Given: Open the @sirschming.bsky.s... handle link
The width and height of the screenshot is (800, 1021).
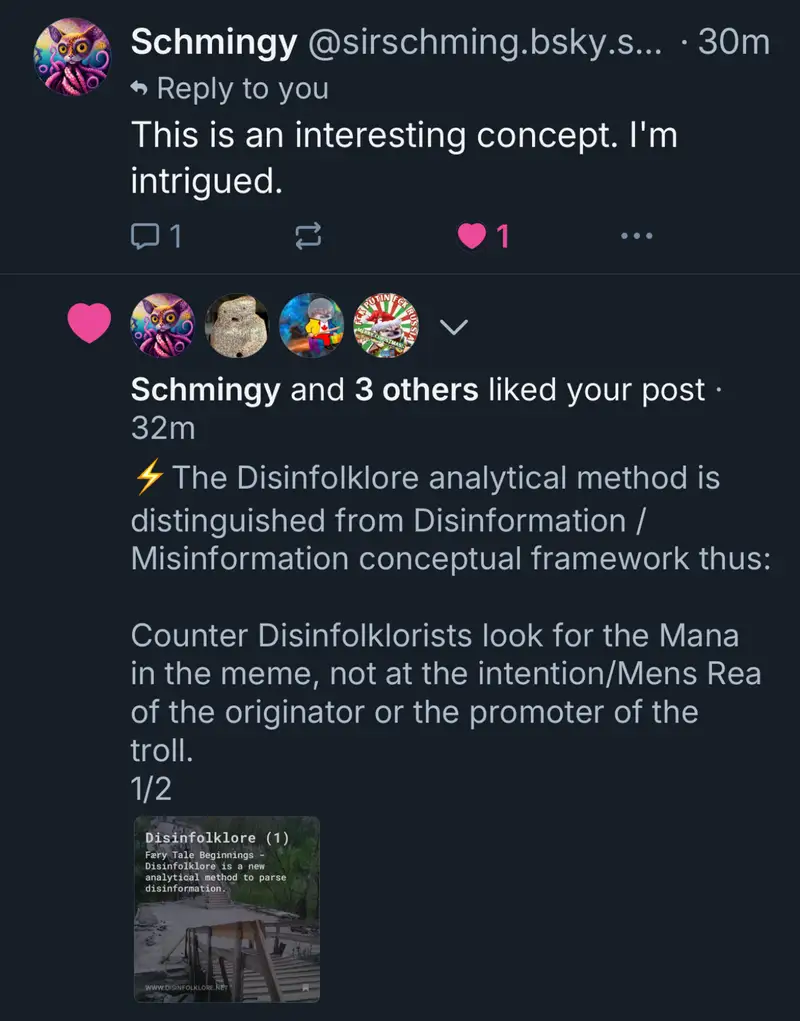Looking at the screenshot, I should pyautogui.click(x=484, y=42).
